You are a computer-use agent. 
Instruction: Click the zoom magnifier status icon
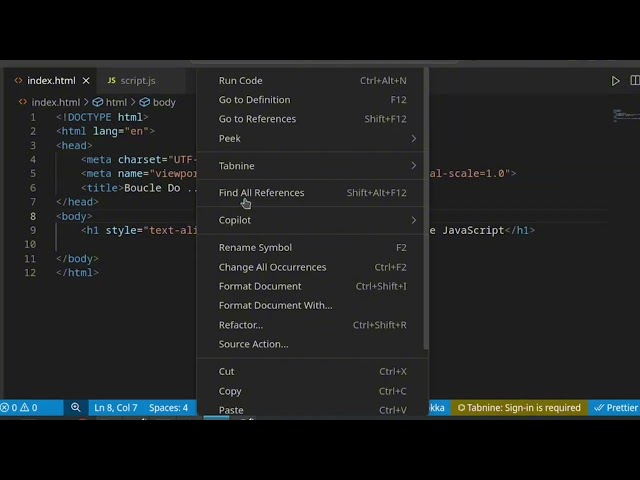coord(76,407)
